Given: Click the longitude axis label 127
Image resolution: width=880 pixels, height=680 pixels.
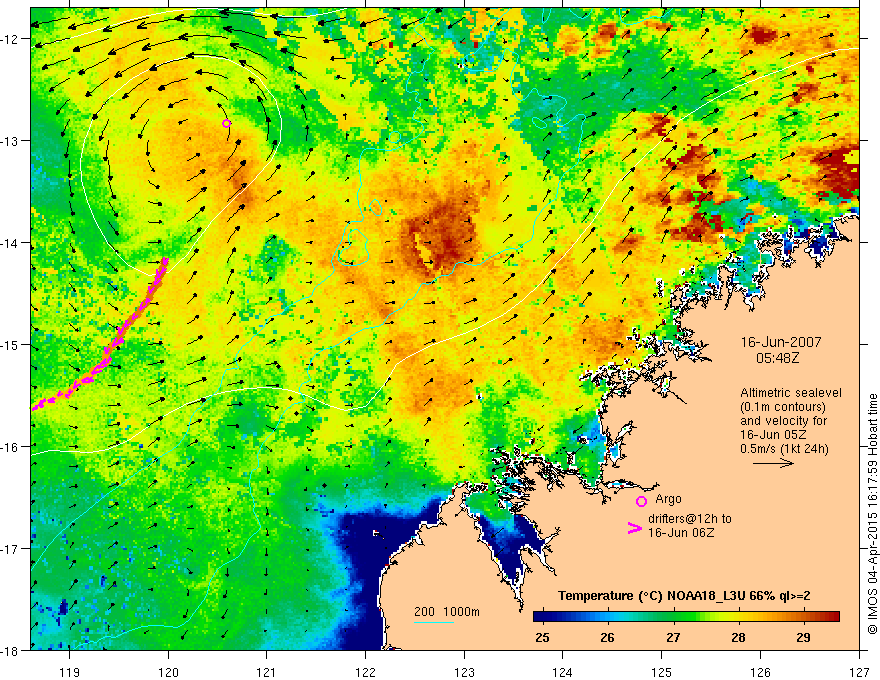Looking at the screenshot, I should (x=859, y=672).
